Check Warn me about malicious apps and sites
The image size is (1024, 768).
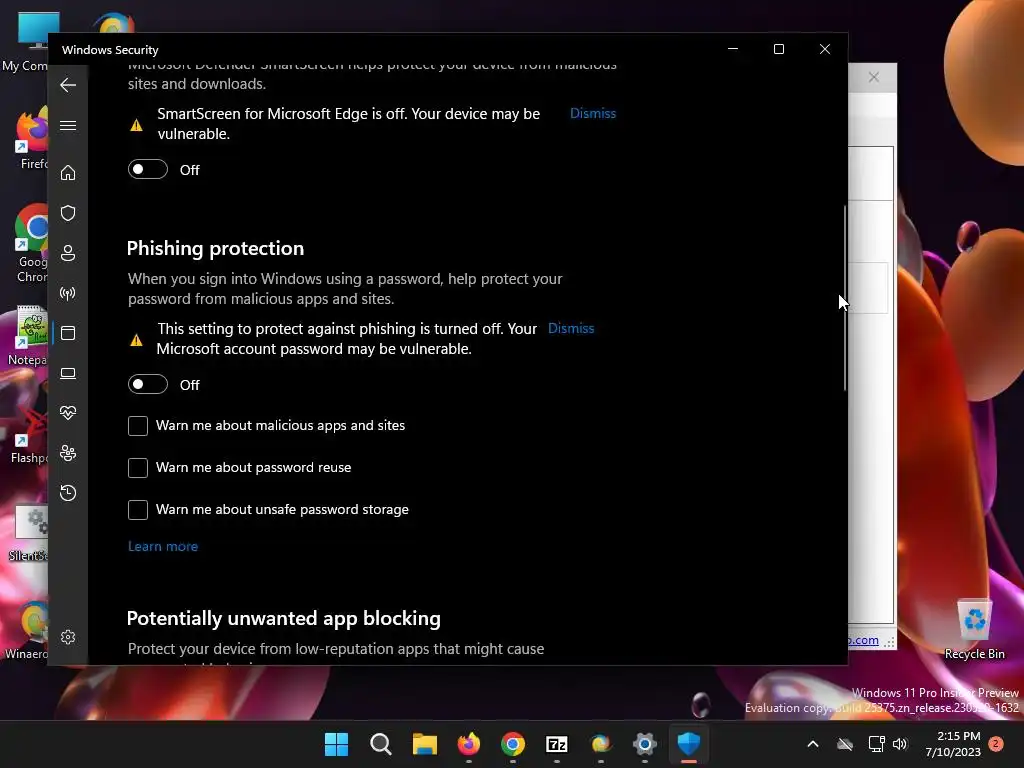138,426
